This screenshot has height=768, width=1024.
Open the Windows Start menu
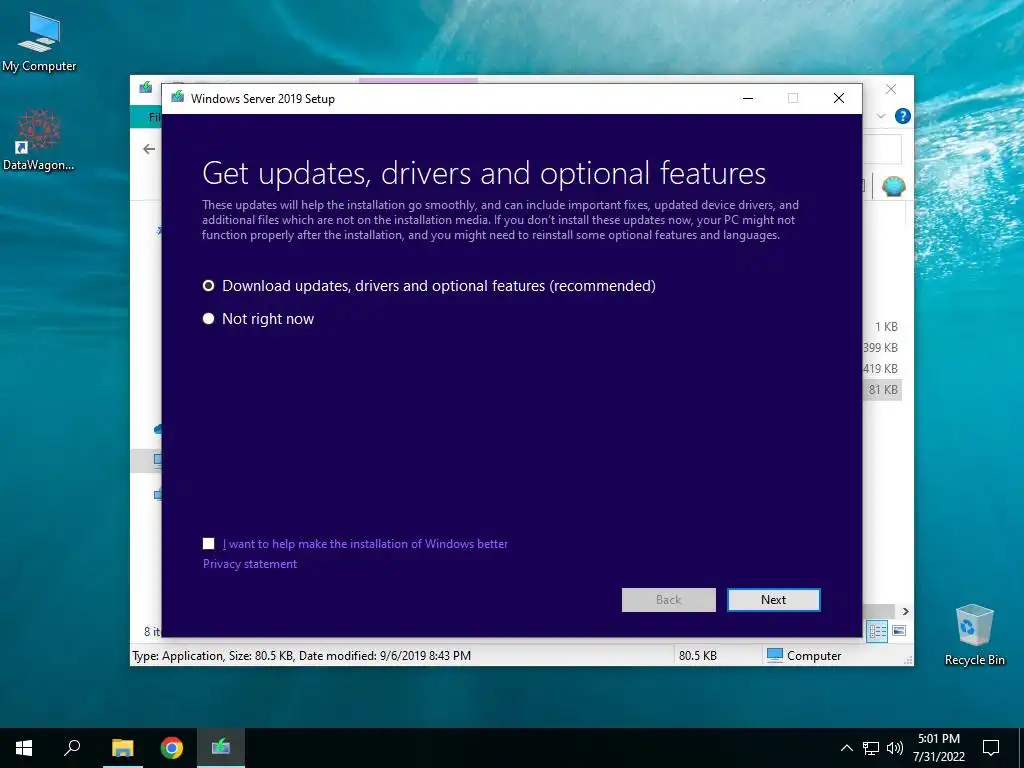tap(24, 748)
